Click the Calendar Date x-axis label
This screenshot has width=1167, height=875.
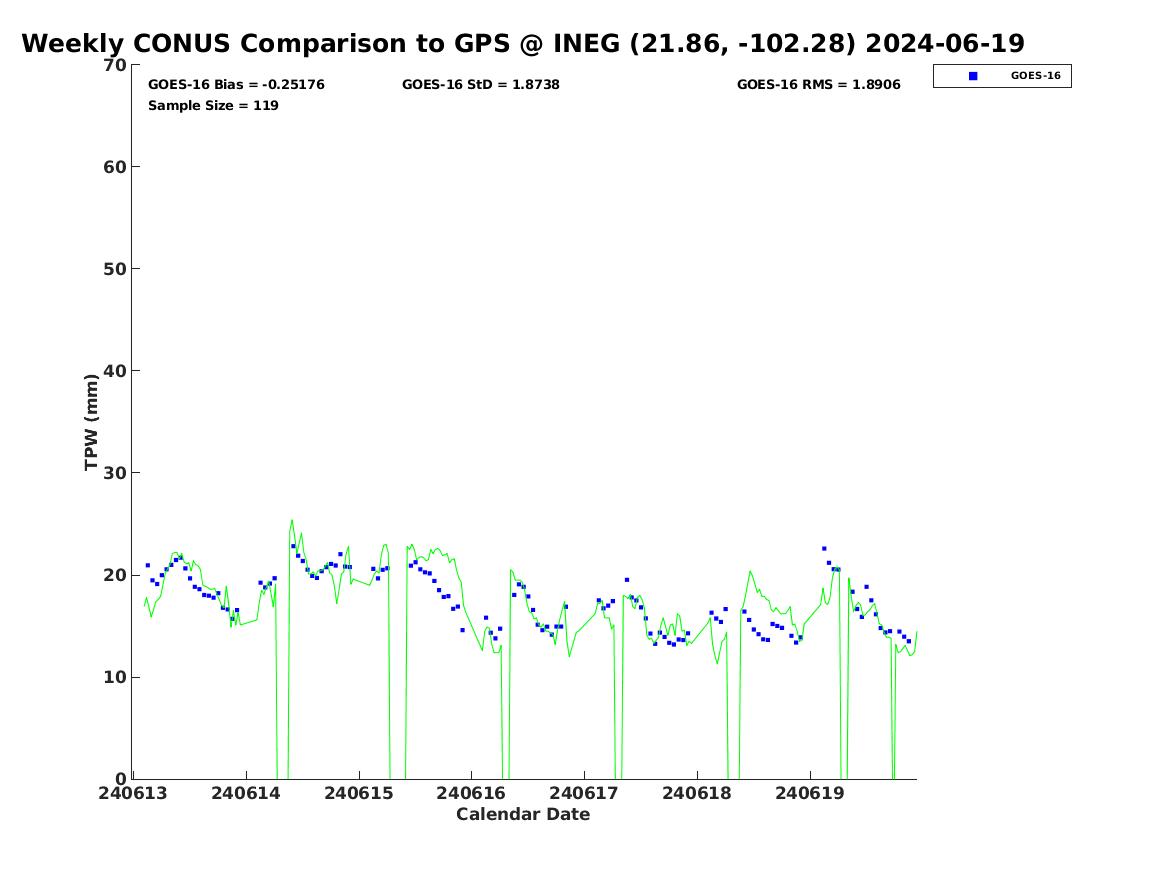(522, 814)
